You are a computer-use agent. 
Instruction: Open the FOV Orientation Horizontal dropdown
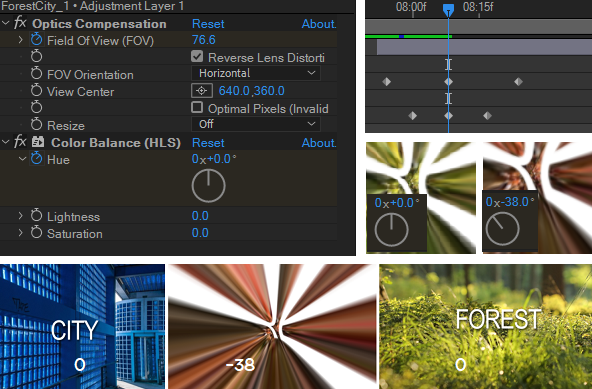(256, 73)
